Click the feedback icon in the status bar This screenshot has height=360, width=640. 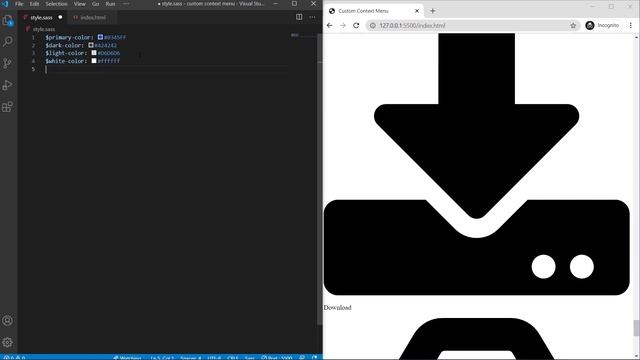tap(302, 358)
